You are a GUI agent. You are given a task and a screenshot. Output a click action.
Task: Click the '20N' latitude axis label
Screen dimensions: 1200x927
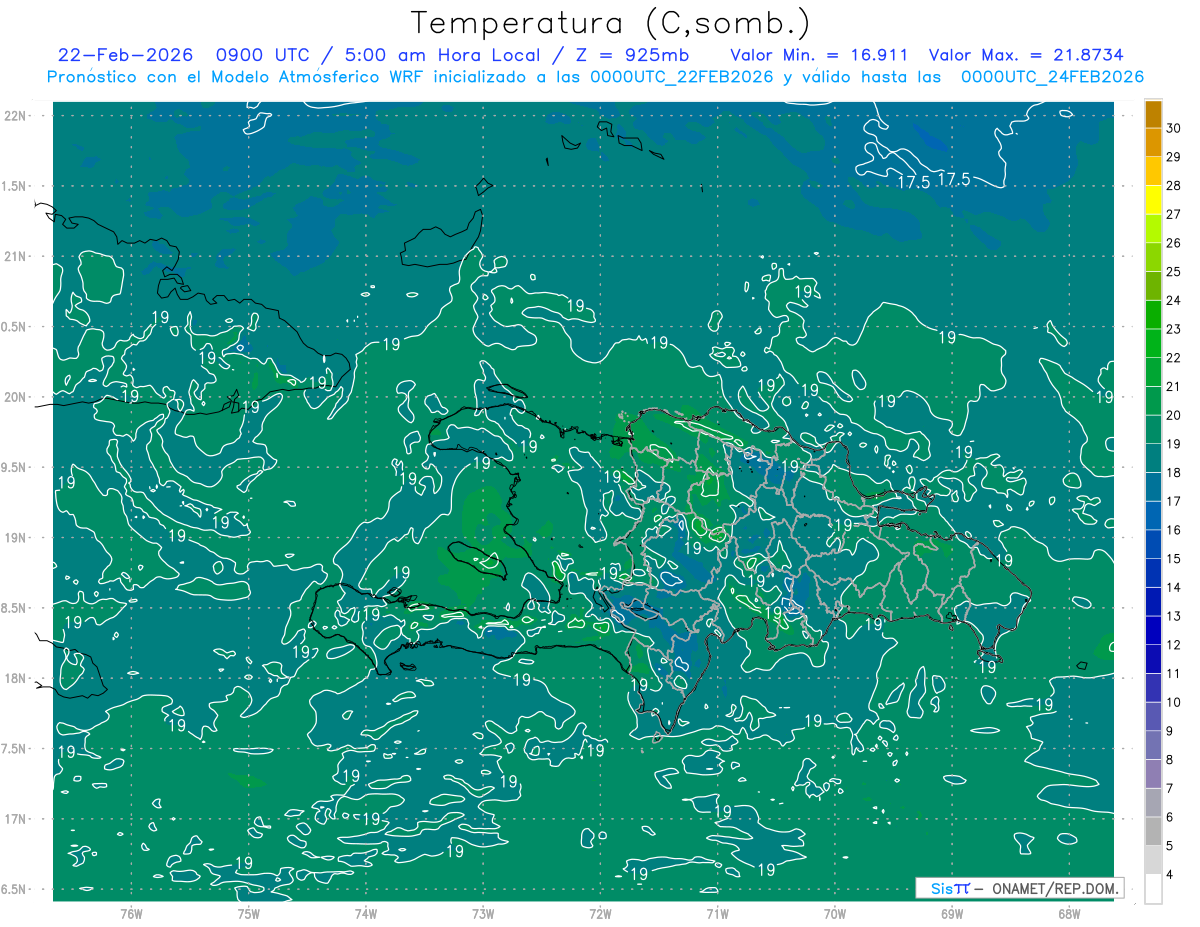click(x=17, y=397)
